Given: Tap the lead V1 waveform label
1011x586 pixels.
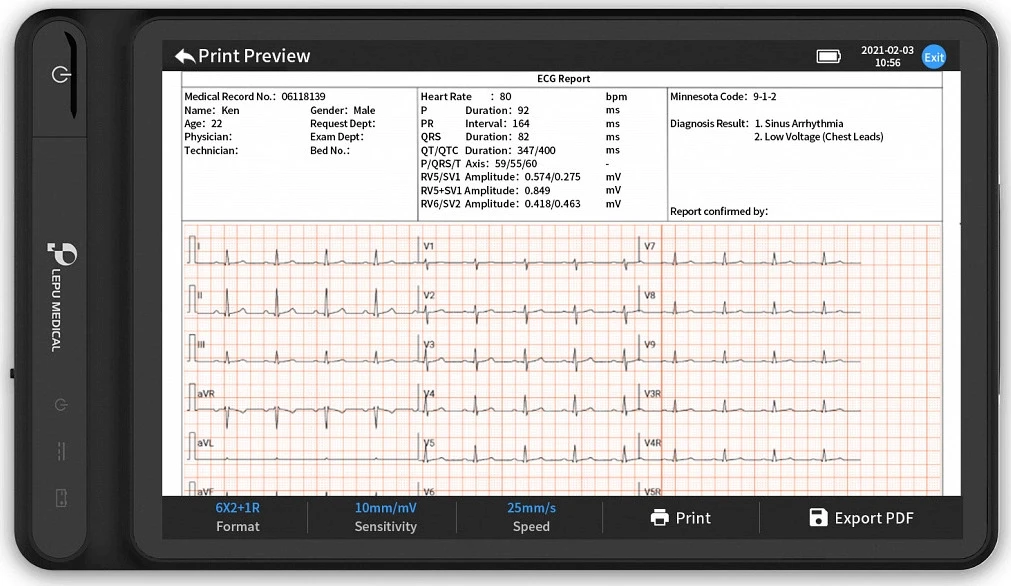Looking at the screenshot, I should 428,246.
